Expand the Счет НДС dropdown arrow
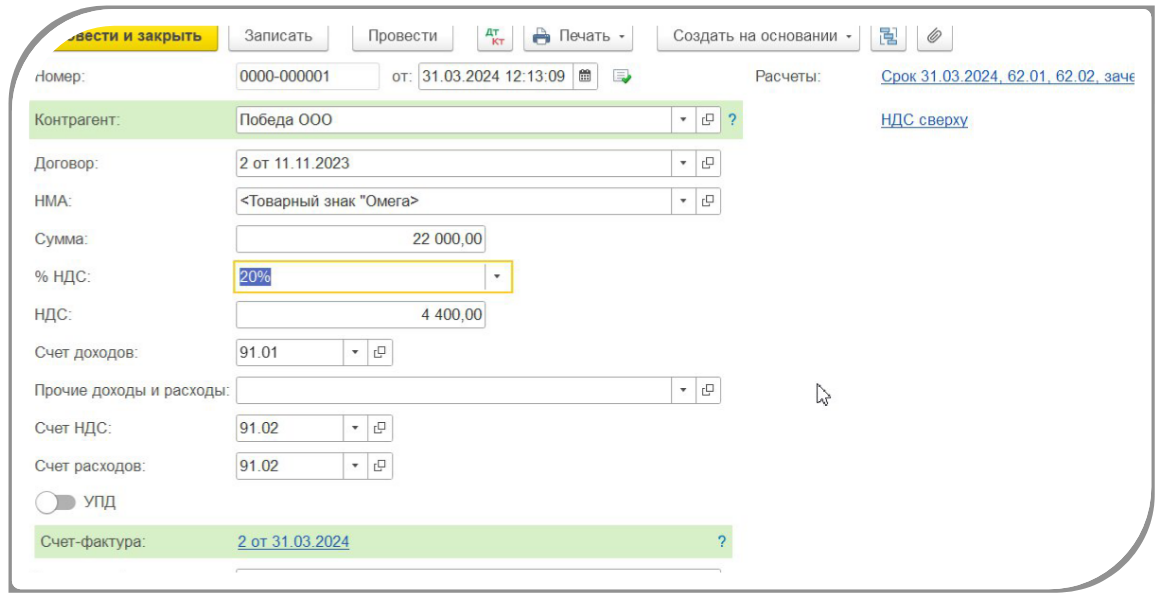1165x597 pixels. pyautogui.click(x=354, y=428)
